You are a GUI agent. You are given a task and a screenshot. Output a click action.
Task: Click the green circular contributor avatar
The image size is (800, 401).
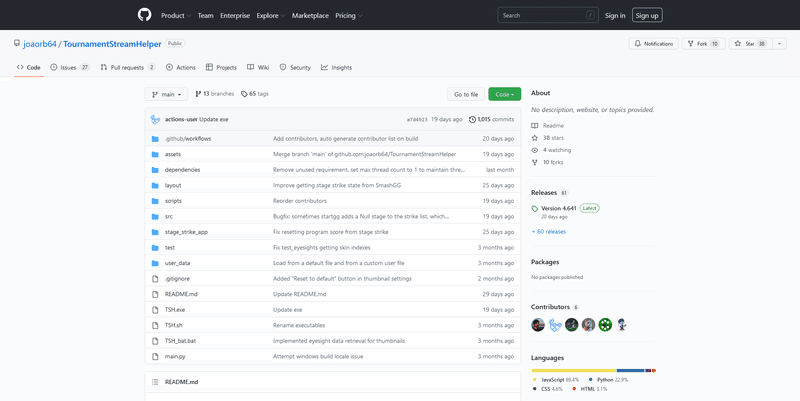pos(605,324)
